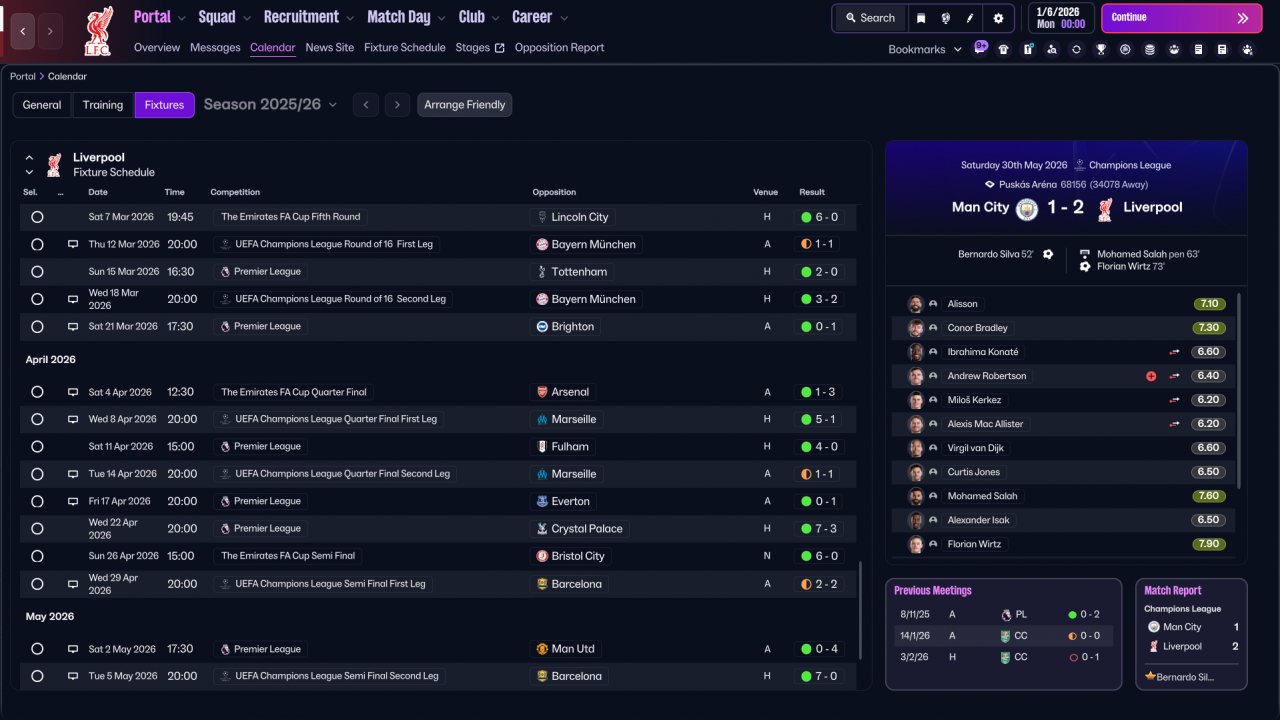
Task: Expand the Bookmarks dropdown
Action: [x=925, y=49]
